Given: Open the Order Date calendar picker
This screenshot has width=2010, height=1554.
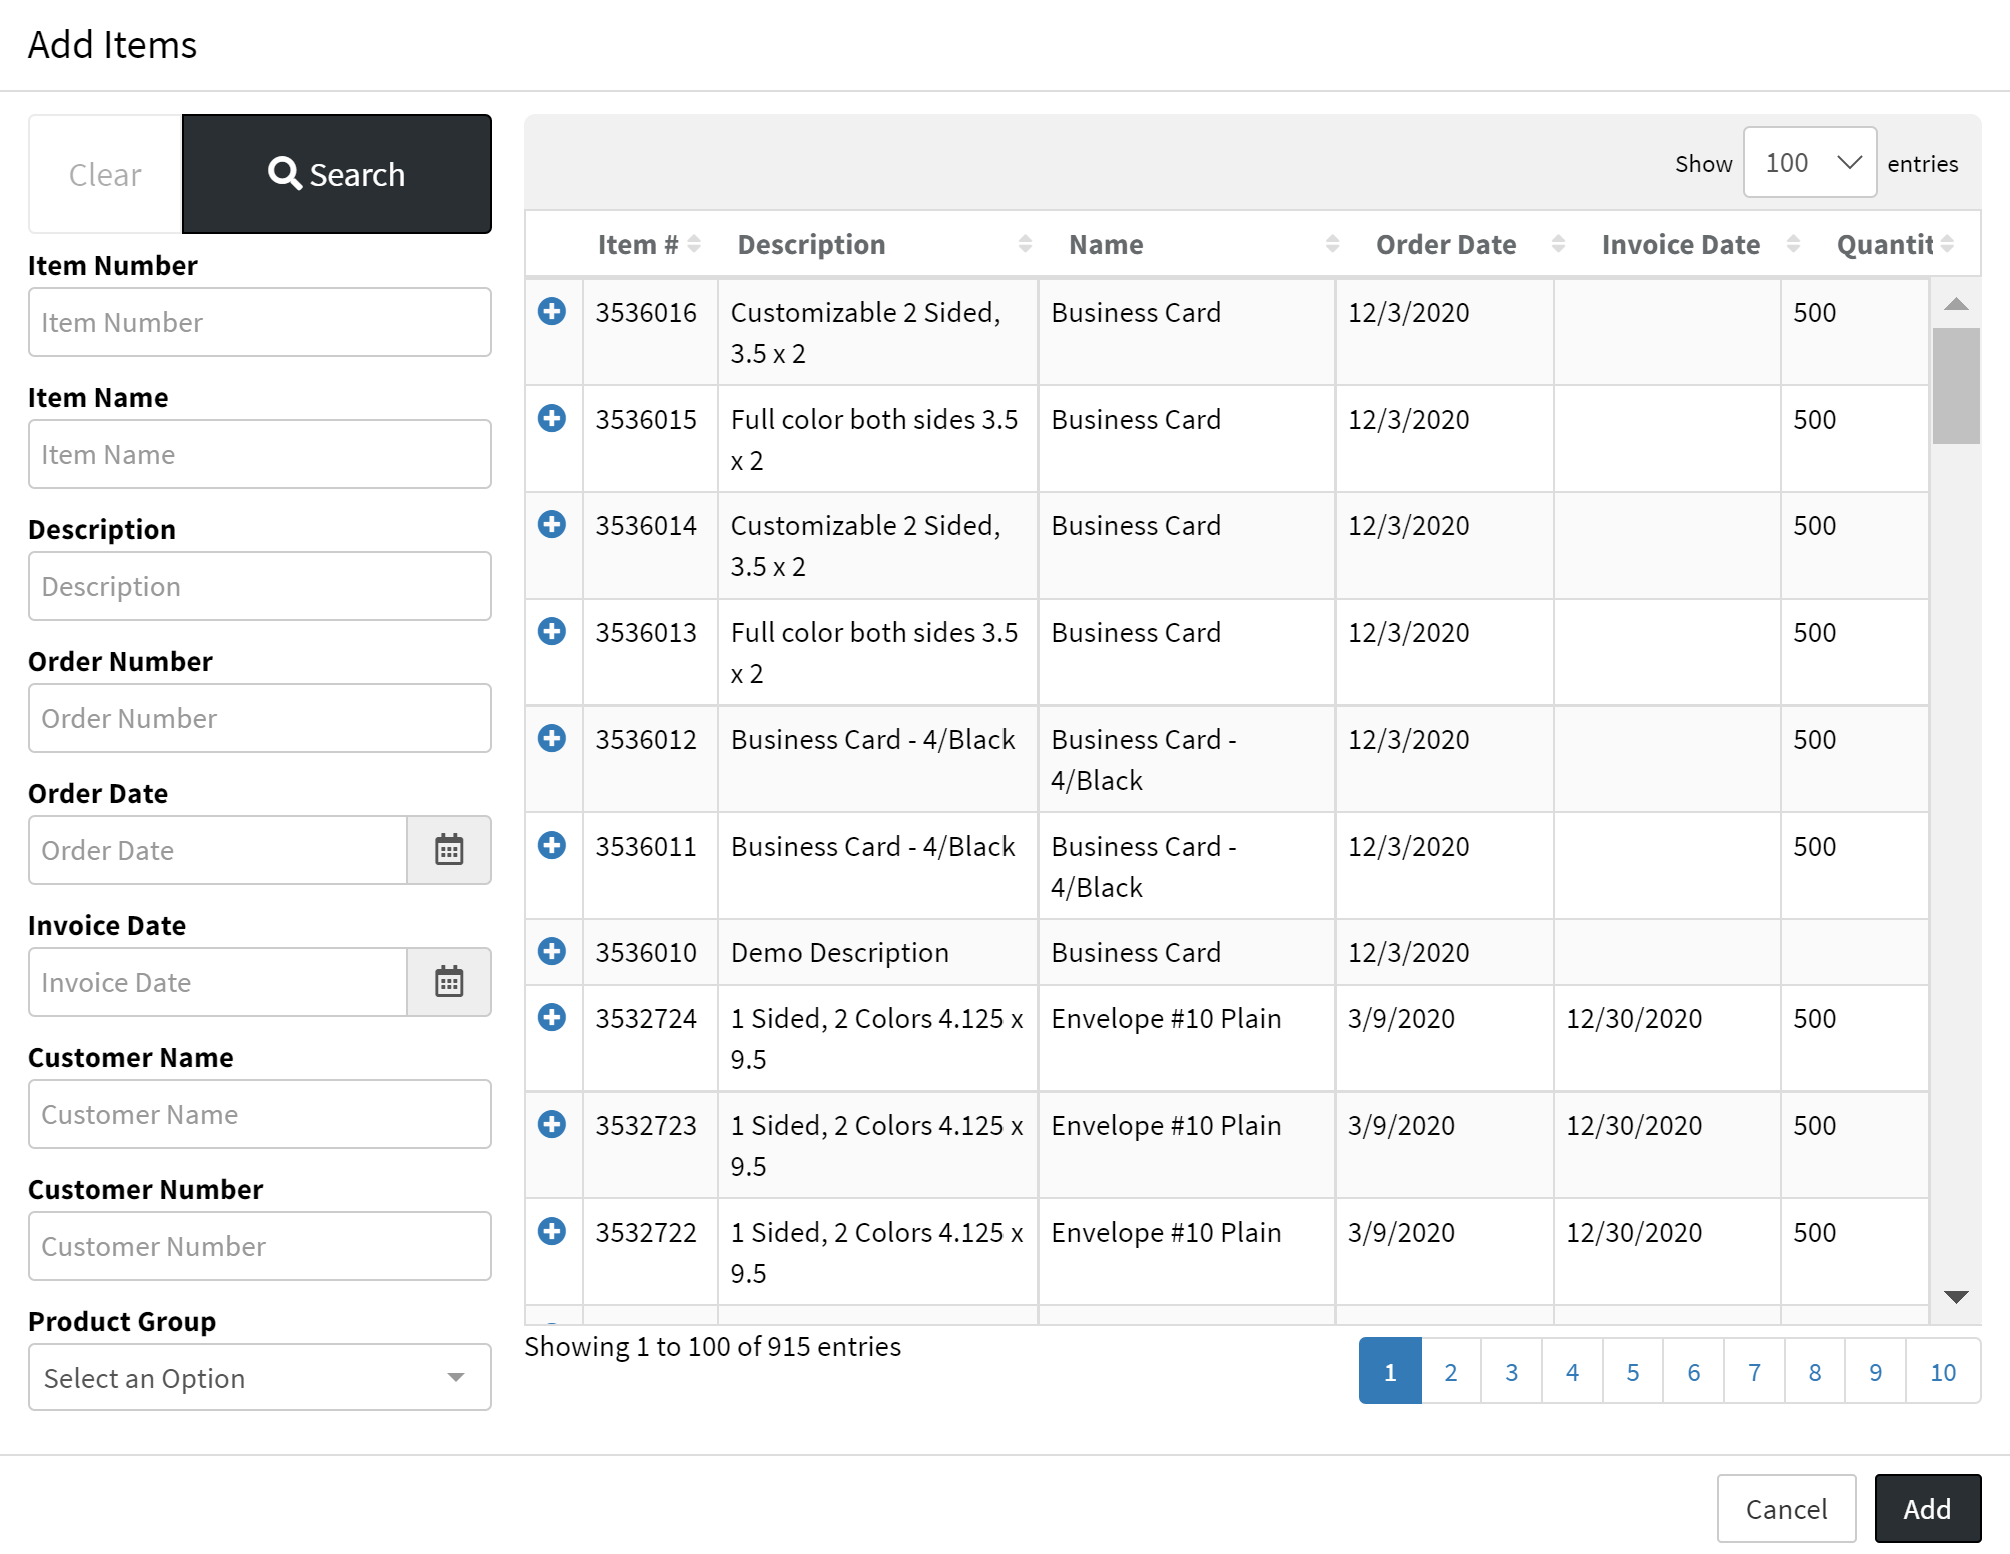Looking at the screenshot, I should click(449, 850).
